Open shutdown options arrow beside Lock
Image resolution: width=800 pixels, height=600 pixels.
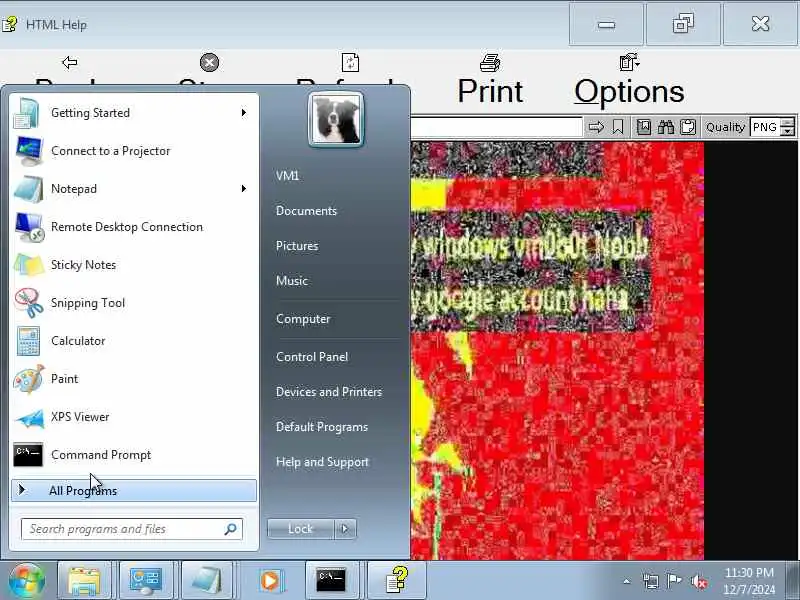click(345, 529)
